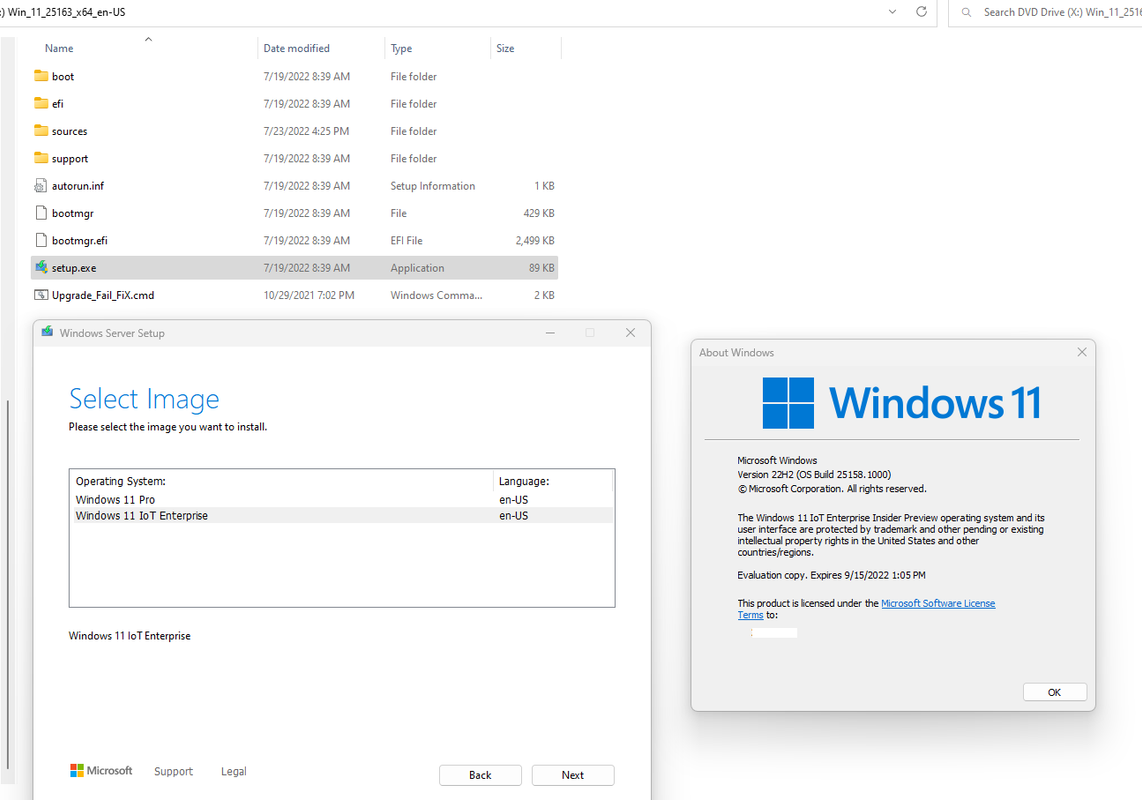Click the Setup Information type cell

[433, 186]
